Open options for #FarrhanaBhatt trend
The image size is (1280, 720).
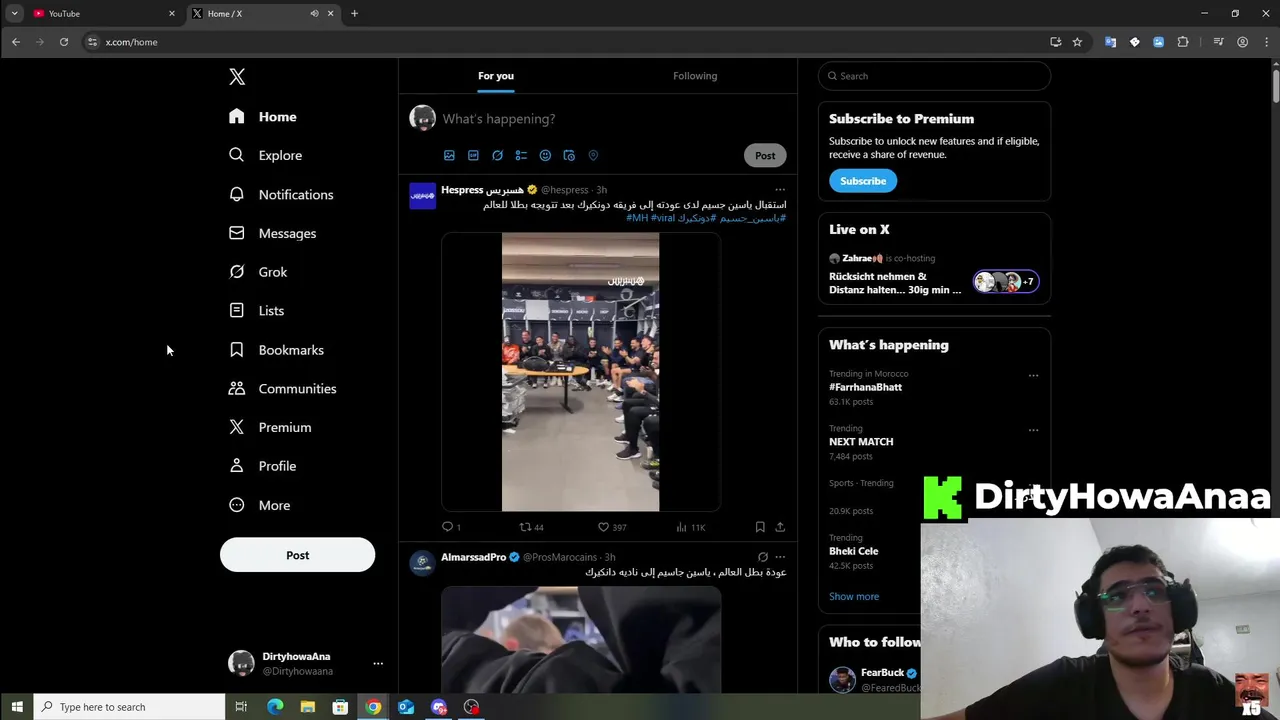[x=1033, y=376]
